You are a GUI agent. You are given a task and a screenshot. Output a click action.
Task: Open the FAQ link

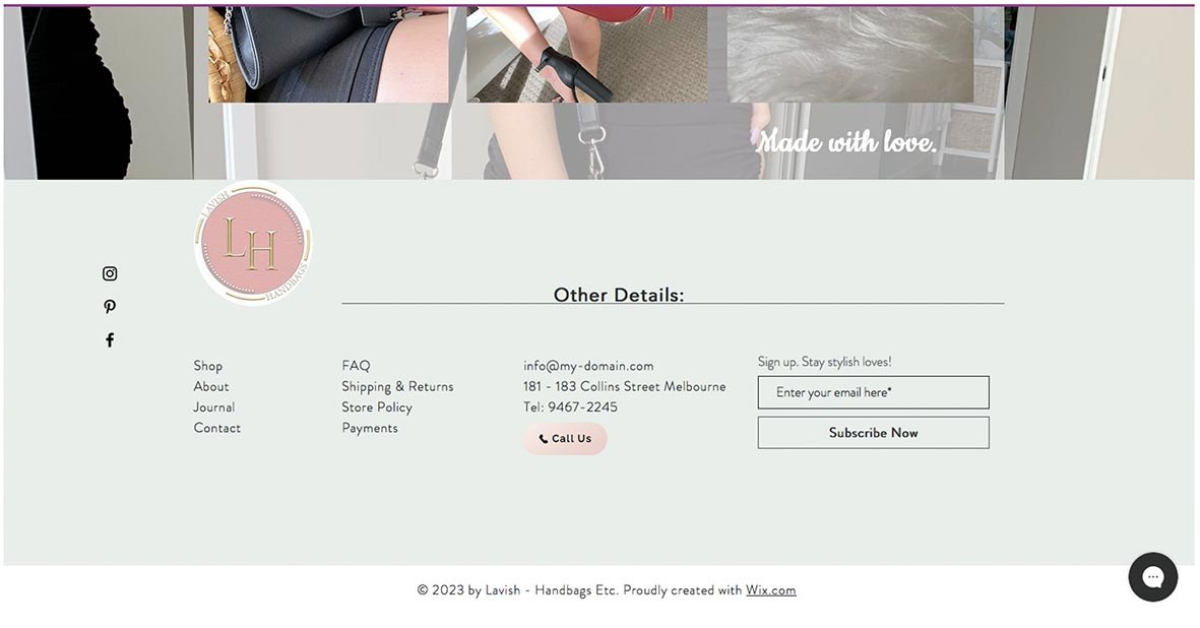(x=356, y=366)
